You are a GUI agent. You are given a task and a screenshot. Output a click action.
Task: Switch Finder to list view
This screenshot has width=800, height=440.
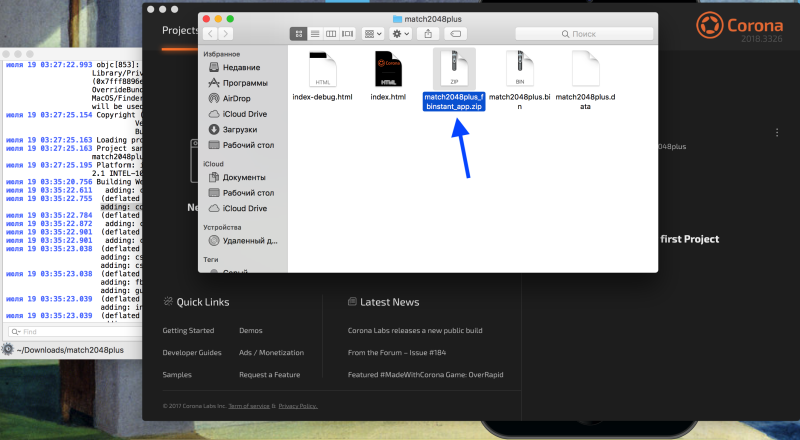[315, 34]
